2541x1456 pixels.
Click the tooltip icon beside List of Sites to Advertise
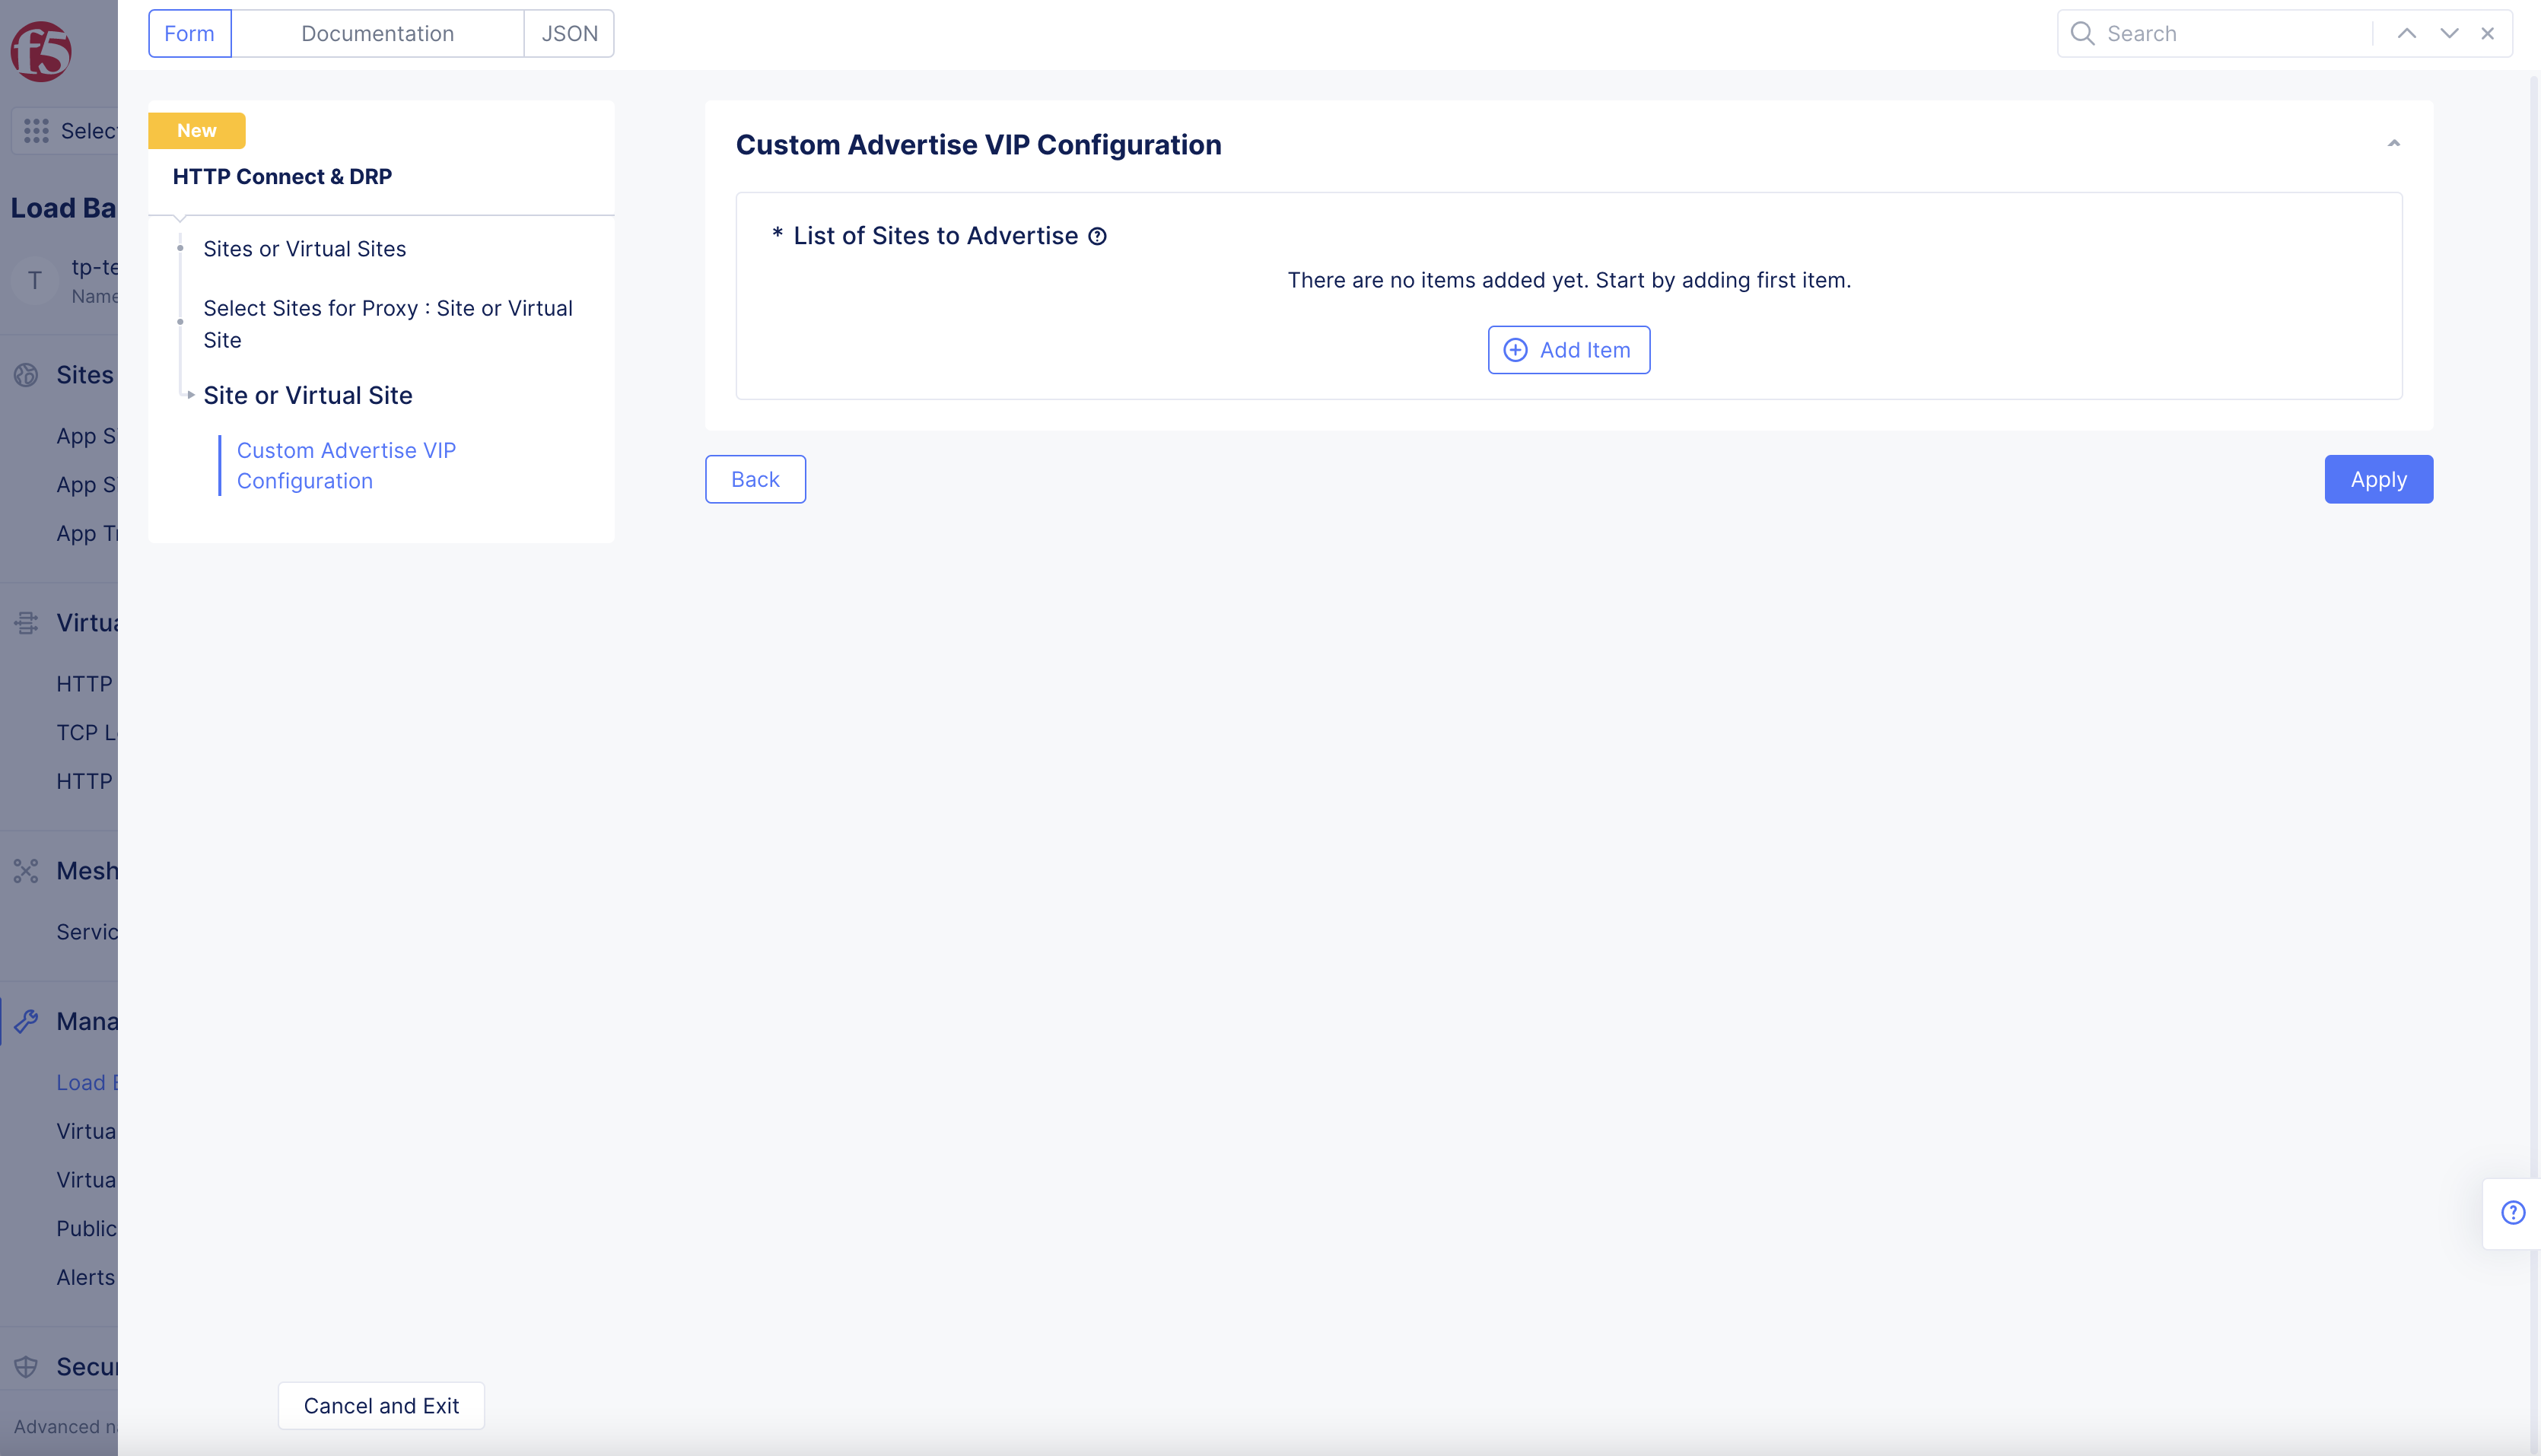point(1098,235)
